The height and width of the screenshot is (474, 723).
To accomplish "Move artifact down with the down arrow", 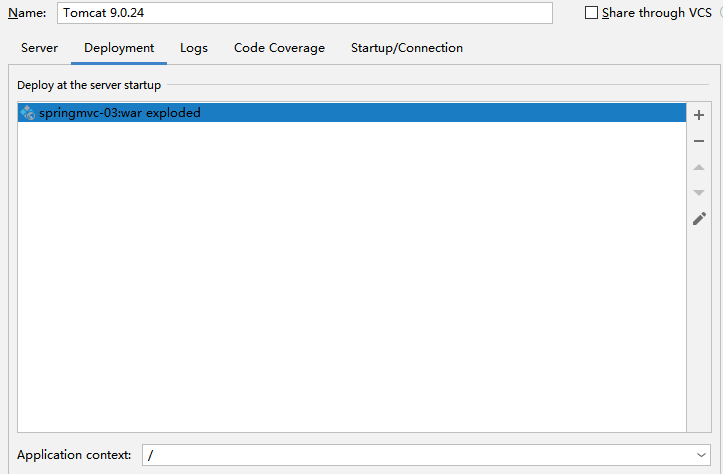I will (699, 193).
